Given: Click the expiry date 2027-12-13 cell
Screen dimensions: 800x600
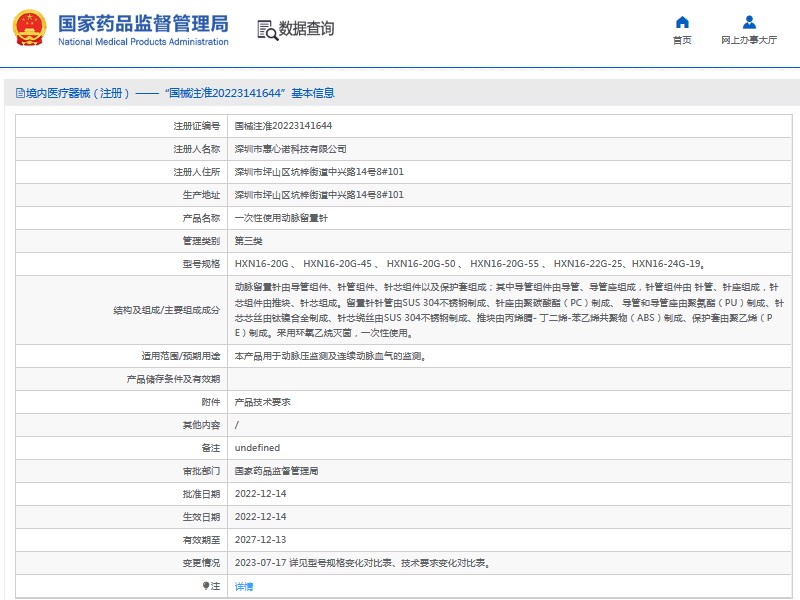Looking at the screenshot, I should (260, 540).
